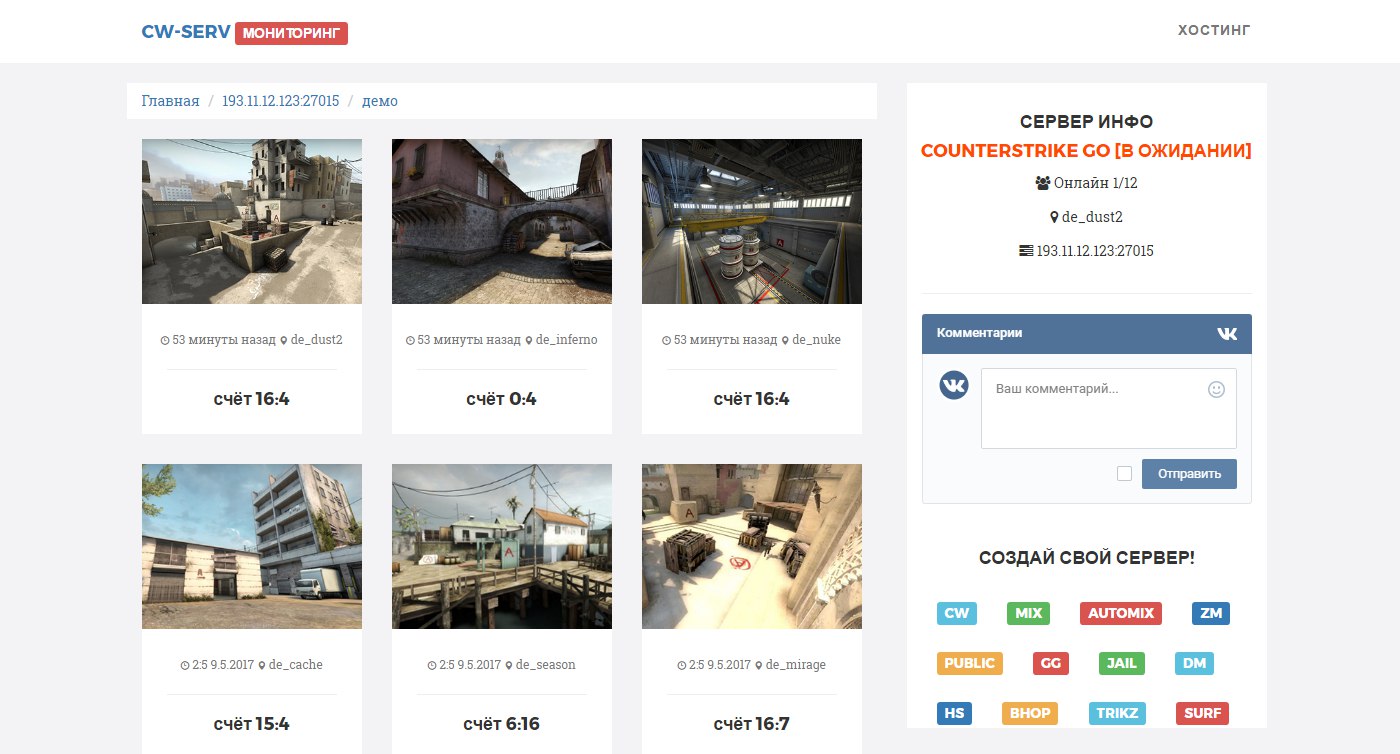Open the de_dust2 demo thumbnail
Screen dimensions: 1400x754
pos(252,221)
